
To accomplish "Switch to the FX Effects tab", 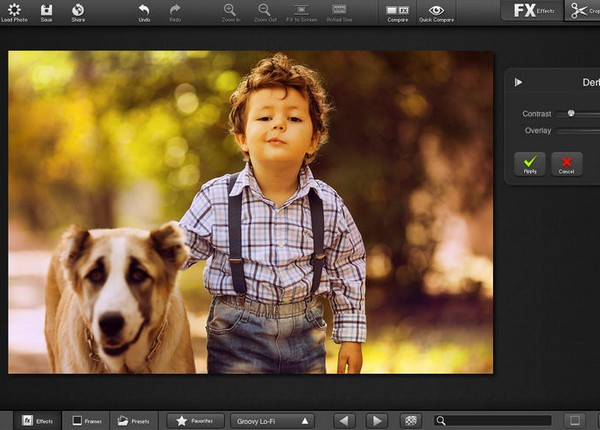I will [533, 11].
